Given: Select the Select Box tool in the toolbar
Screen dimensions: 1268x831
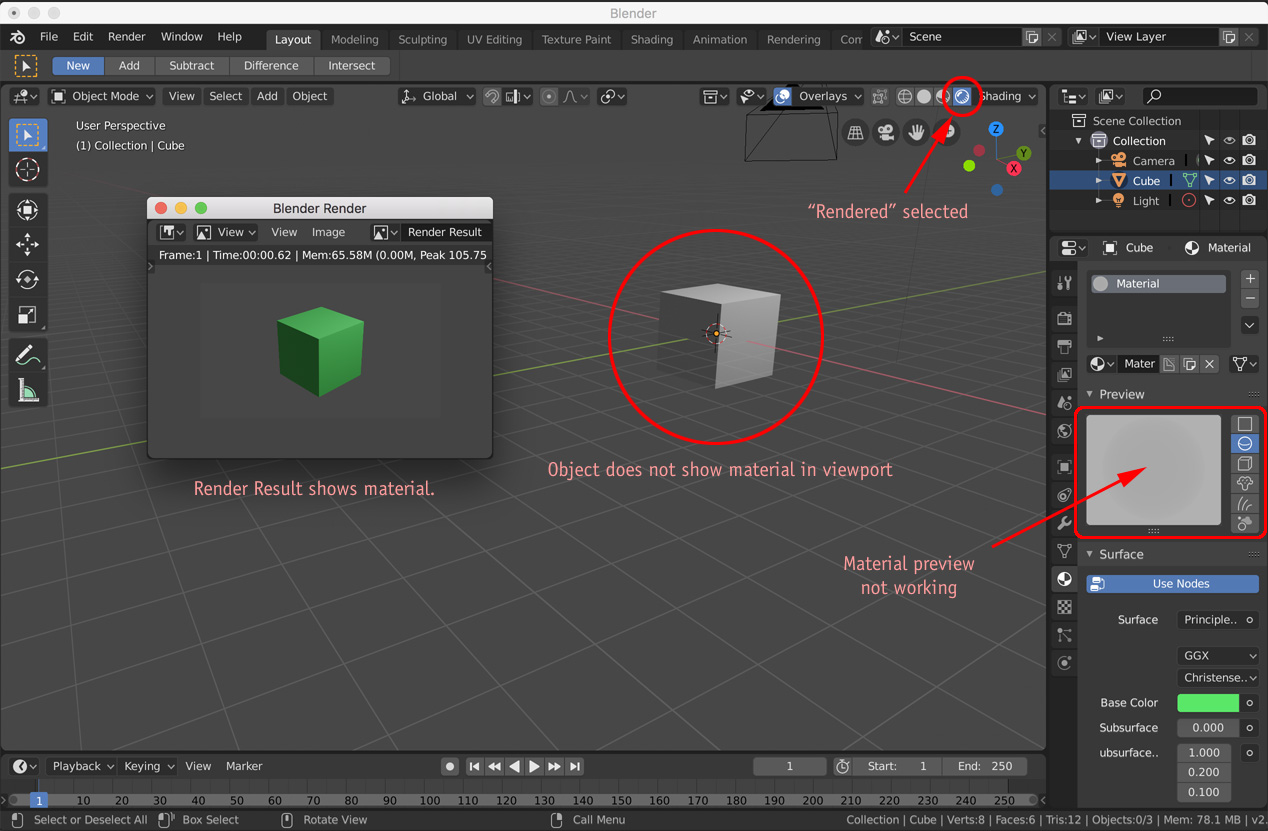Looking at the screenshot, I should (28, 135).
